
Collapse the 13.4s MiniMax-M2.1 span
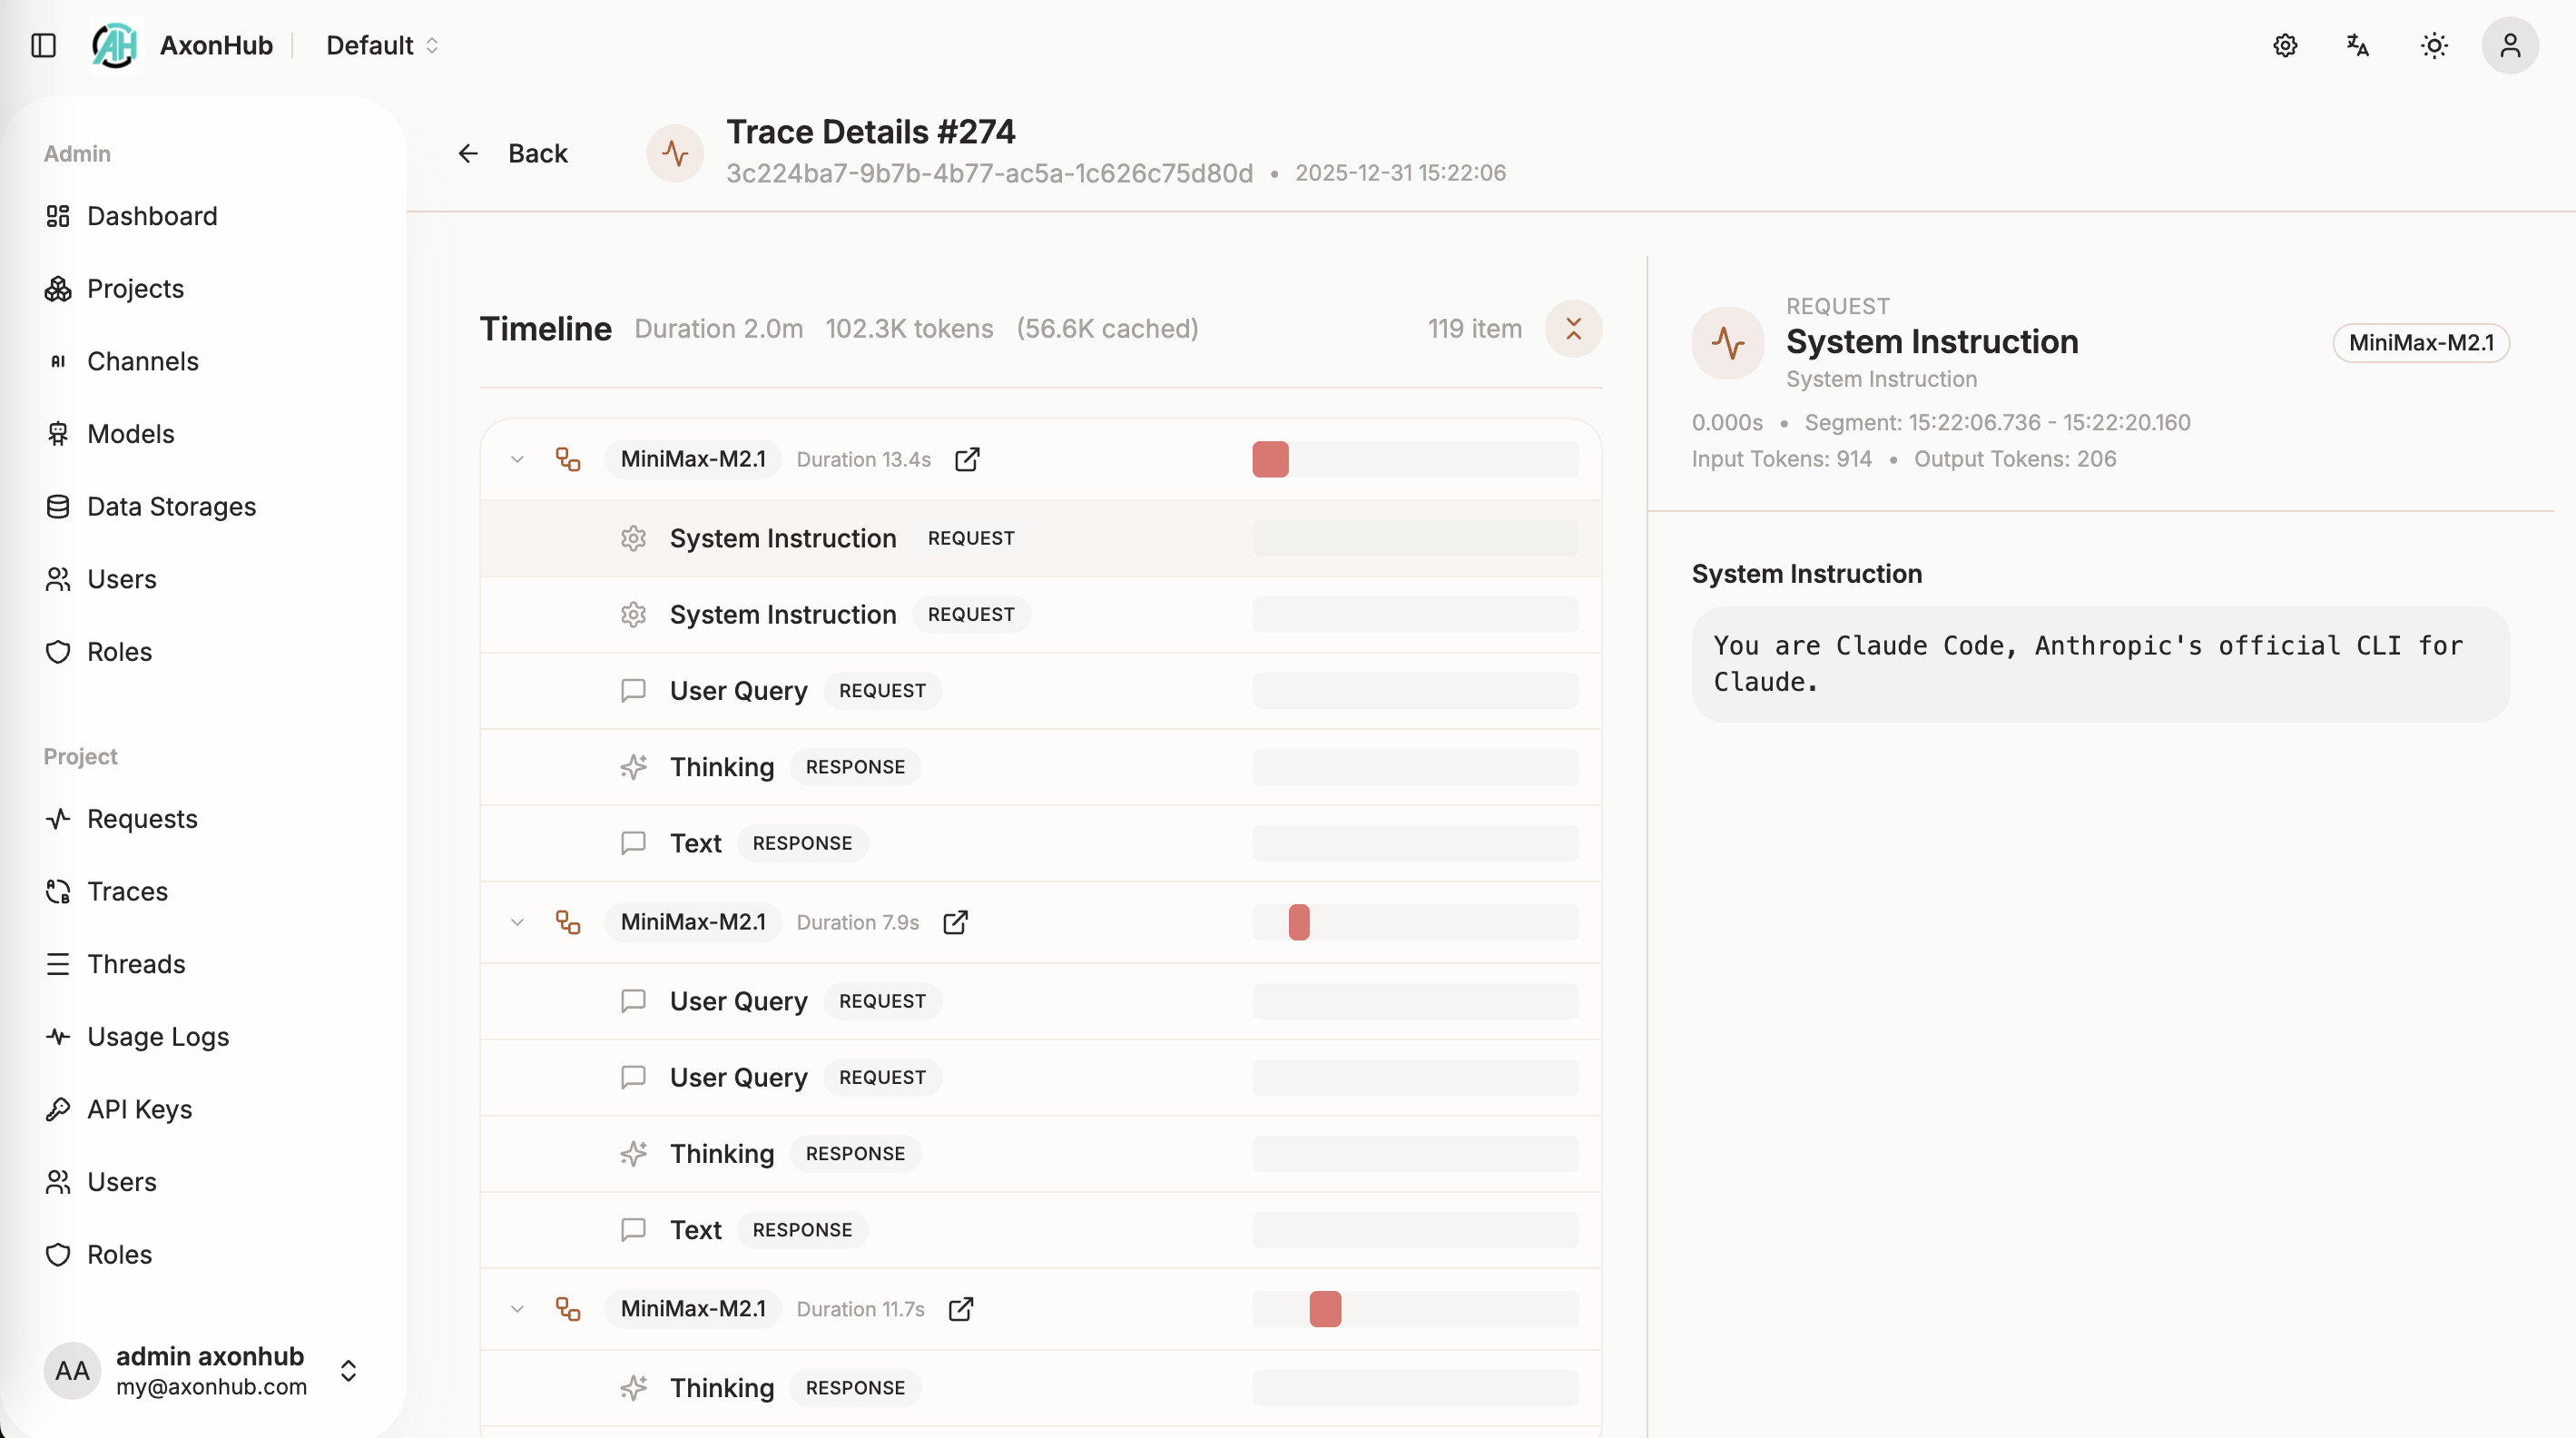(517, 459)
